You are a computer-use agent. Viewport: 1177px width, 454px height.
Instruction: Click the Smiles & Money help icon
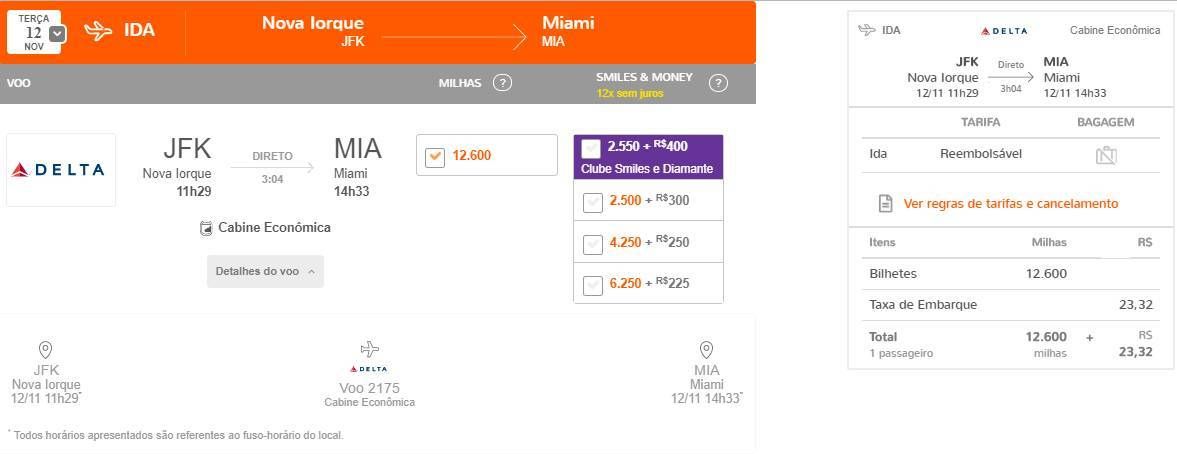coord(718,83)
